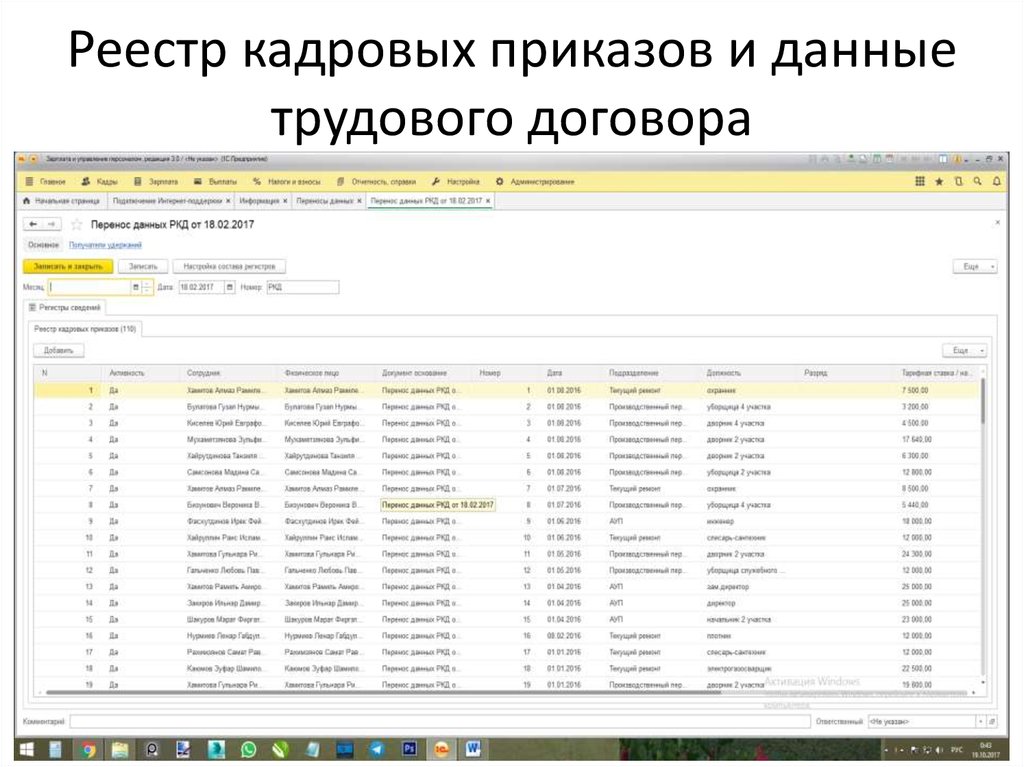Switch to the Кадры section

click(x=103, y=182)
